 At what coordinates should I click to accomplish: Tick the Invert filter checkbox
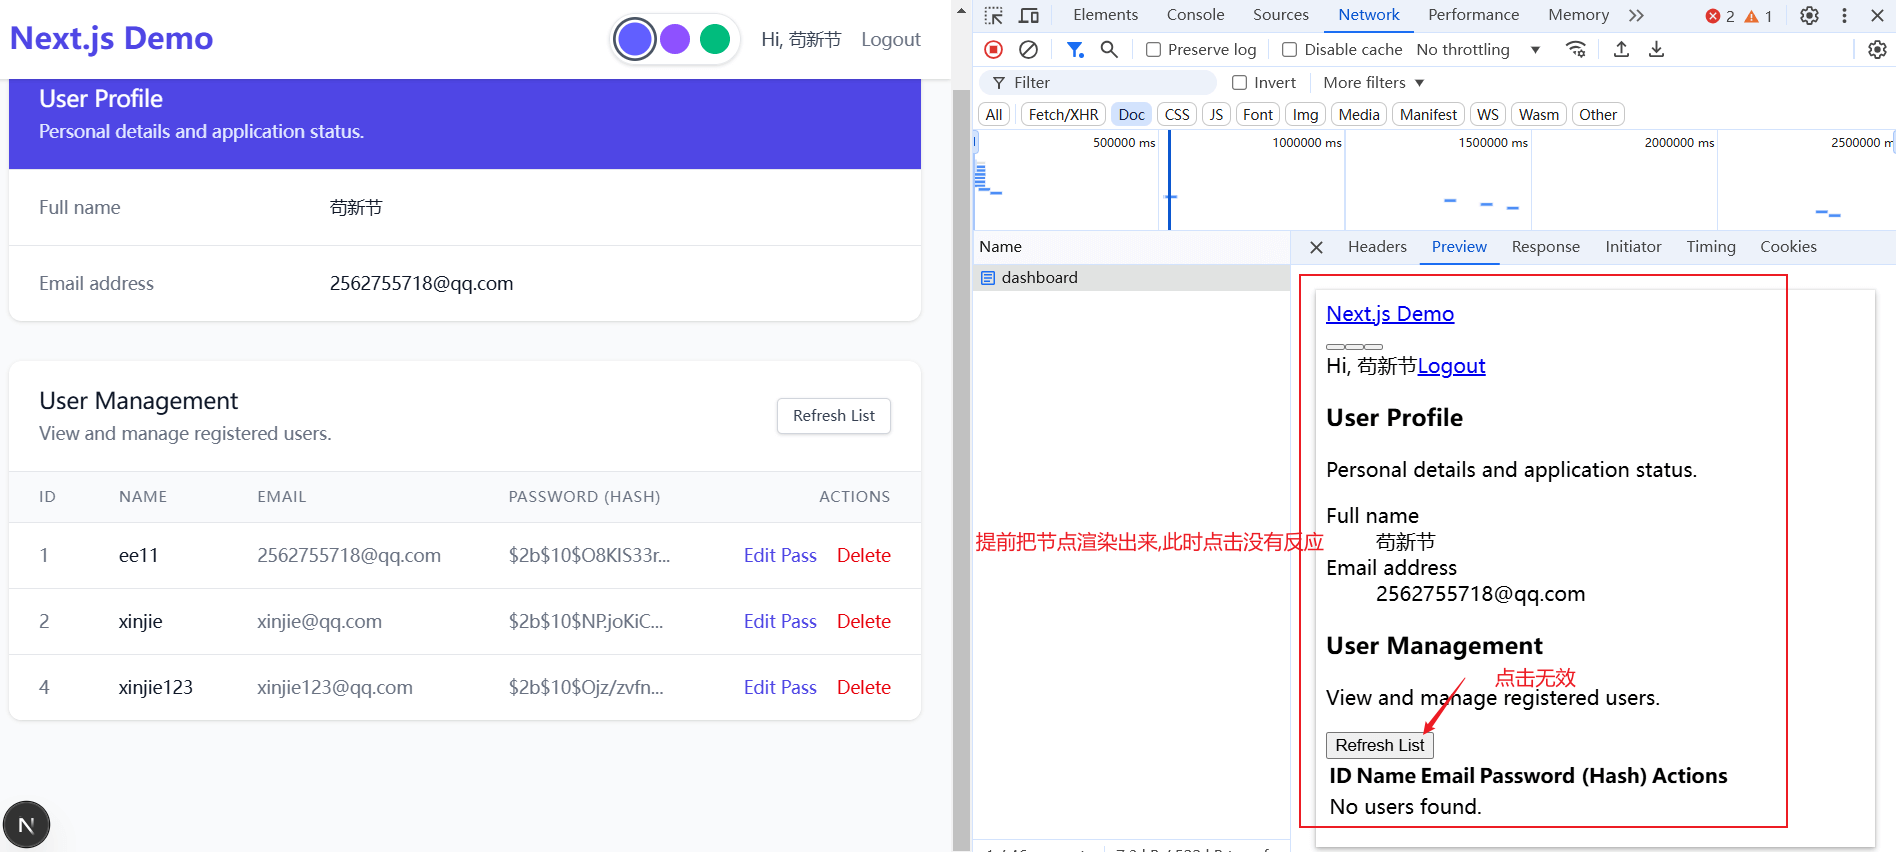1240,83
